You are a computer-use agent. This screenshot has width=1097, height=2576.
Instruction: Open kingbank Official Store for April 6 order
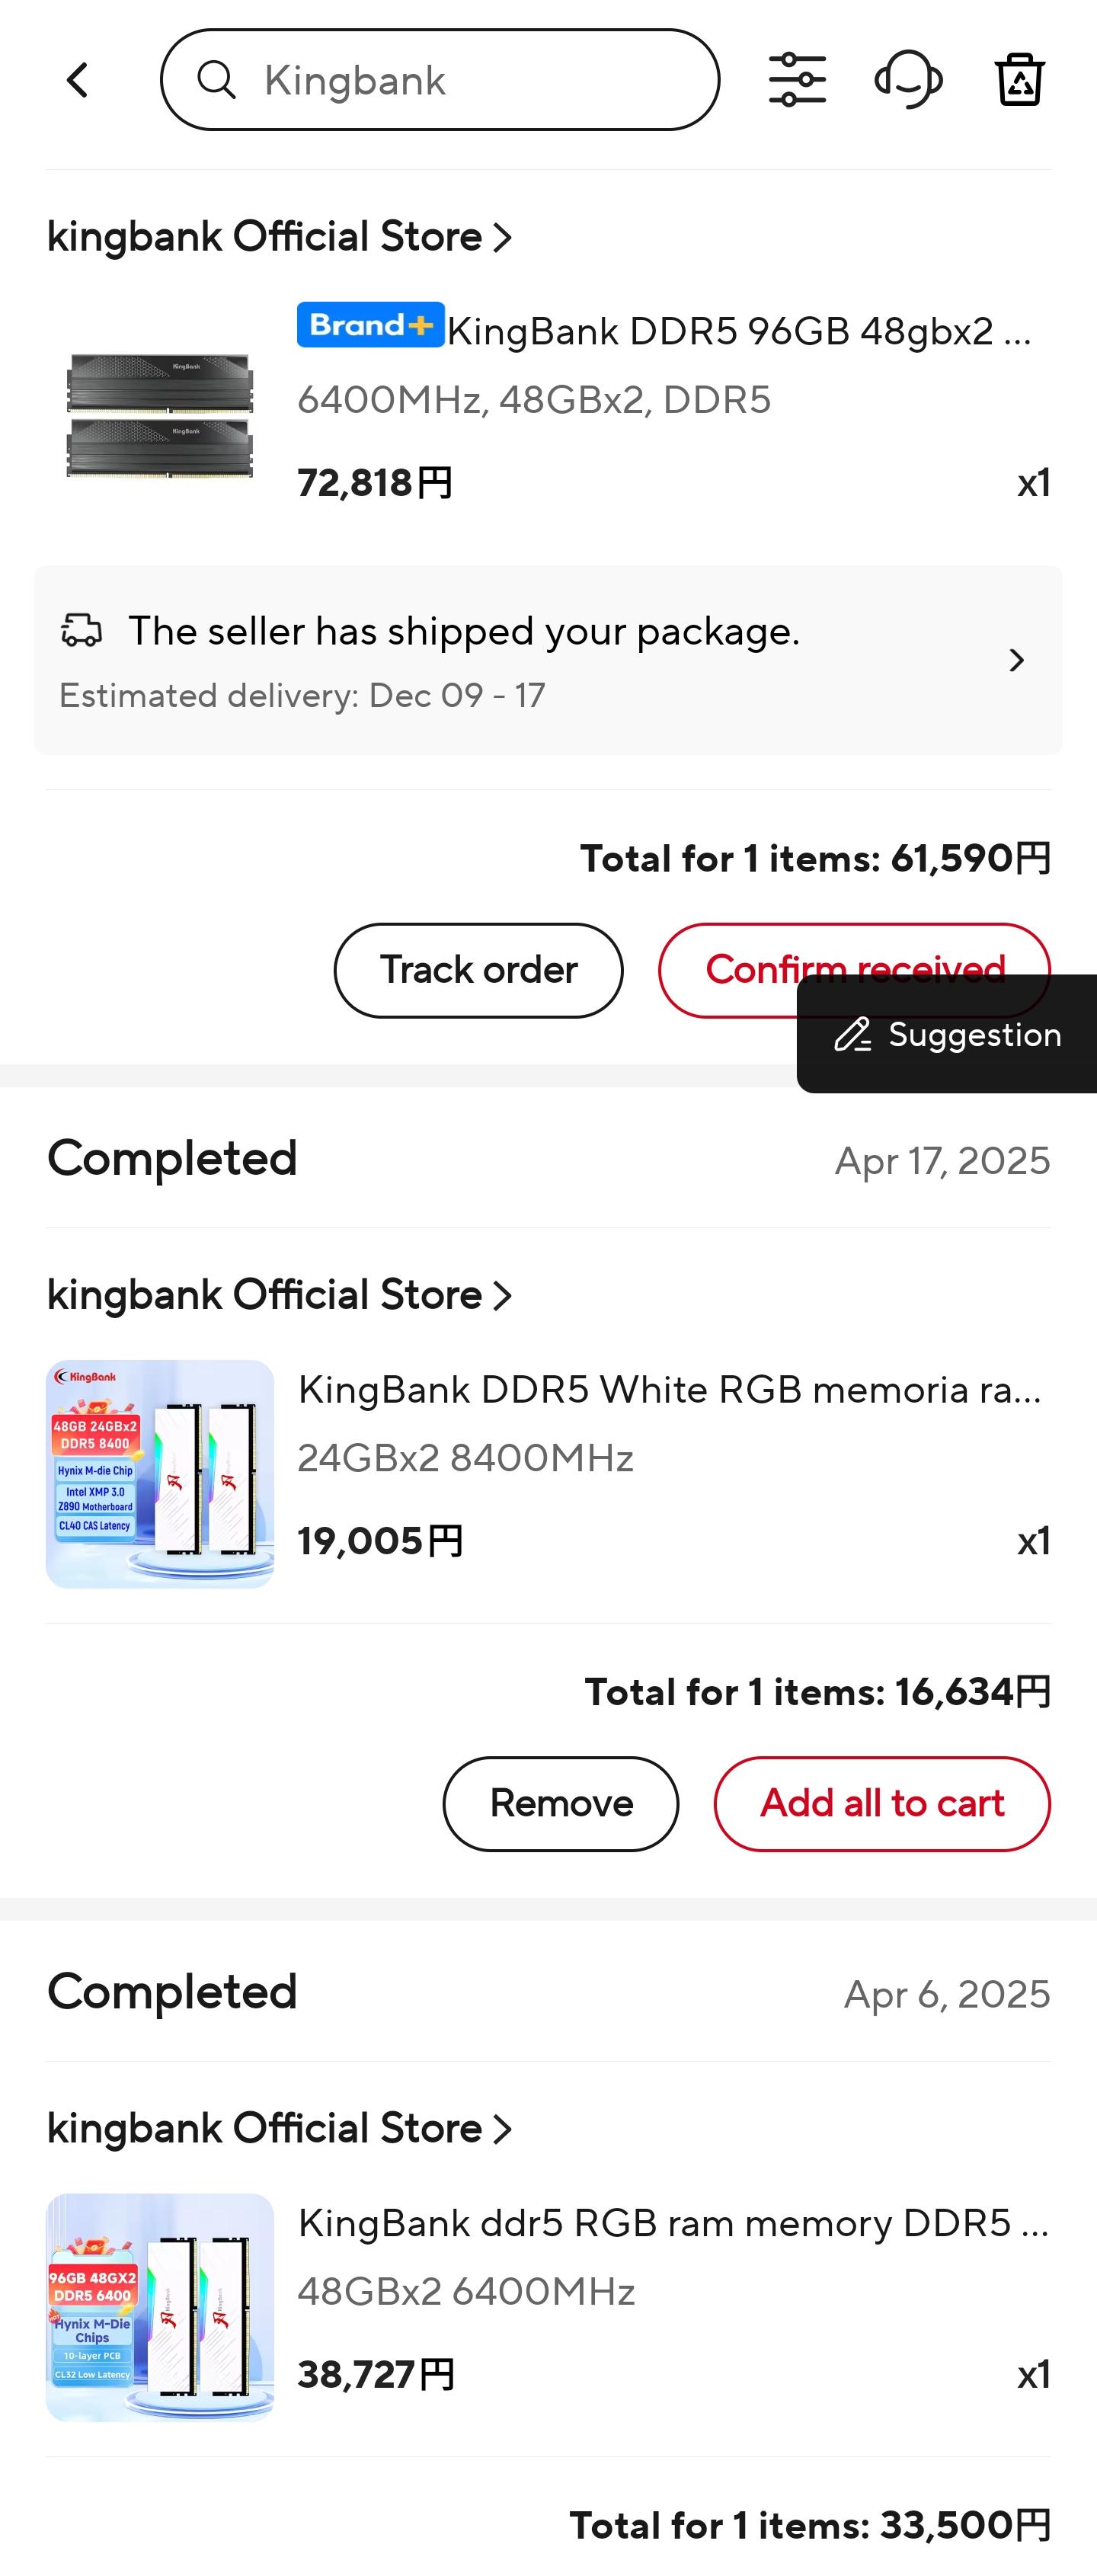click(x=280, y=2128)
